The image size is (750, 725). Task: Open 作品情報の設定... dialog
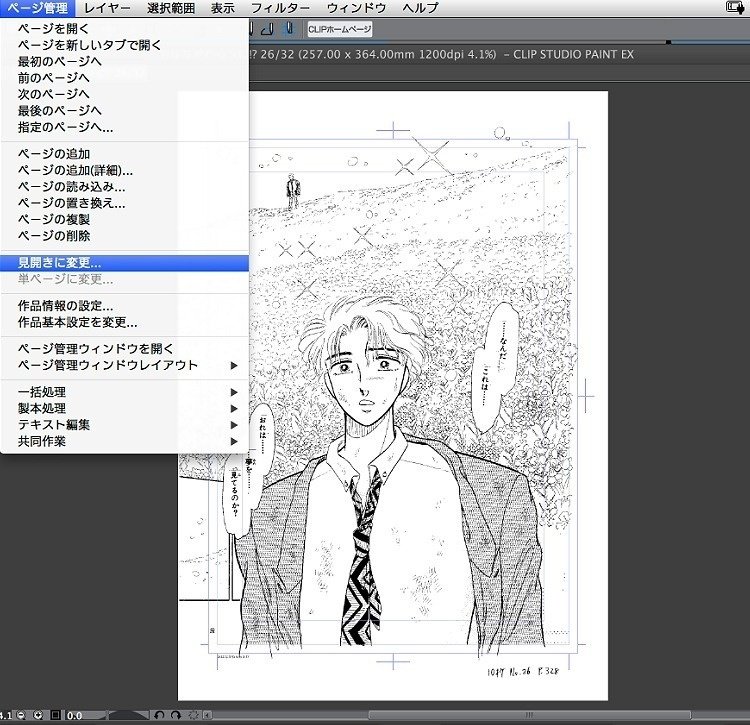pyautogui.click(x=124, y=306)
